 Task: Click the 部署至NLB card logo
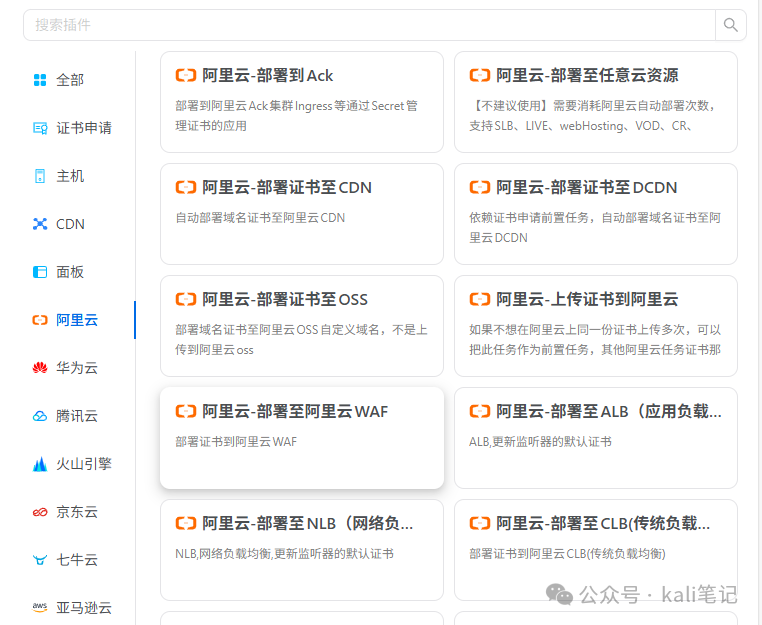point(186,523)
